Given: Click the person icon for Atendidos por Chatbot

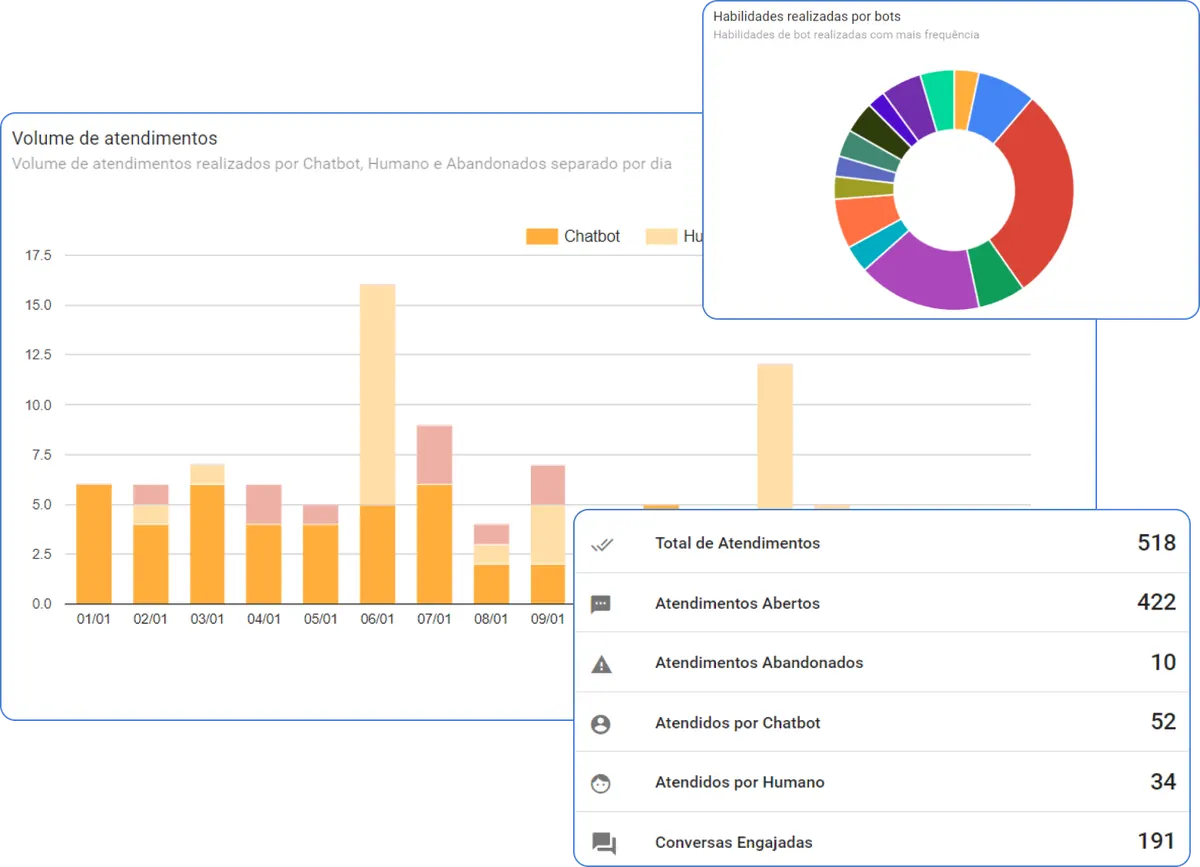Looking at the screenshot, I should (x=601, y=724).
